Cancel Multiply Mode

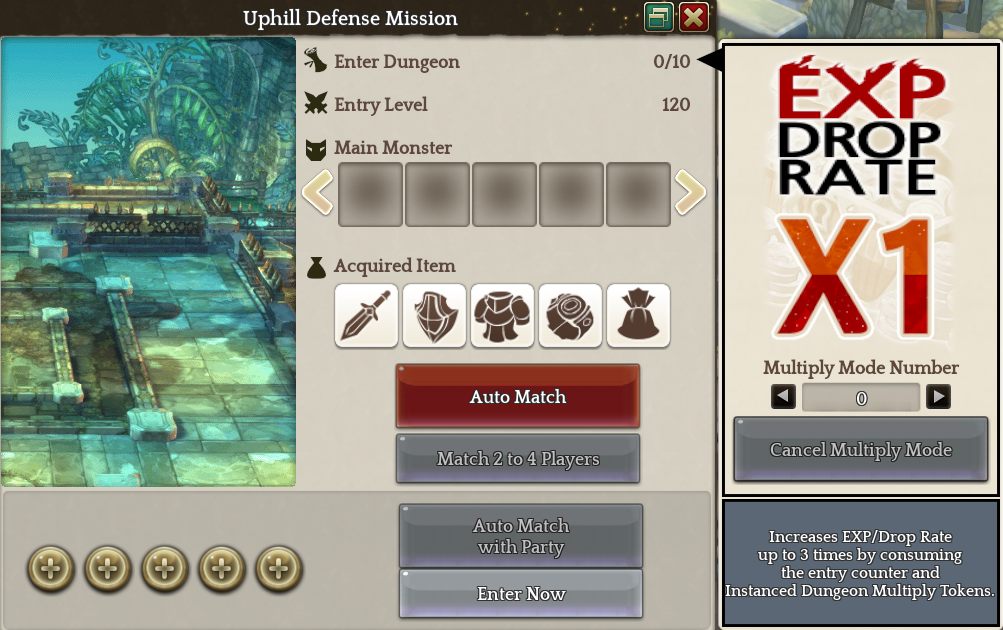point(861,449)
